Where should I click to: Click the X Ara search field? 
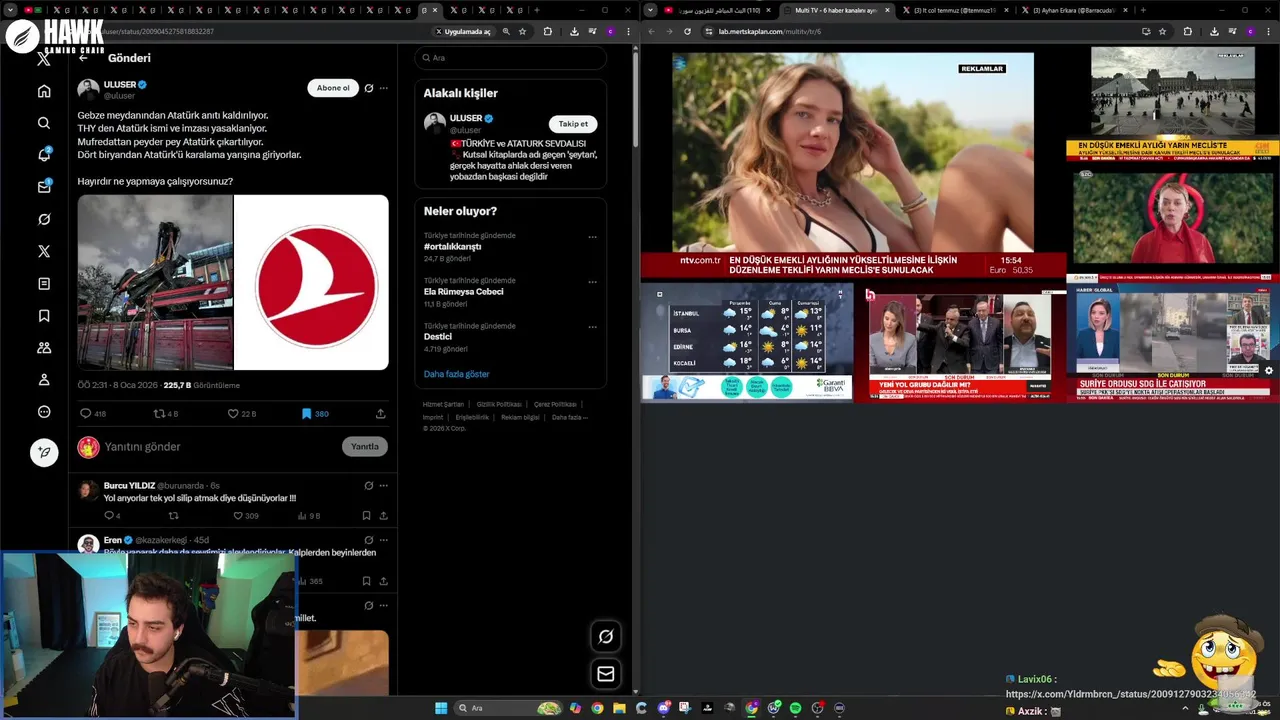click(510, 58)
